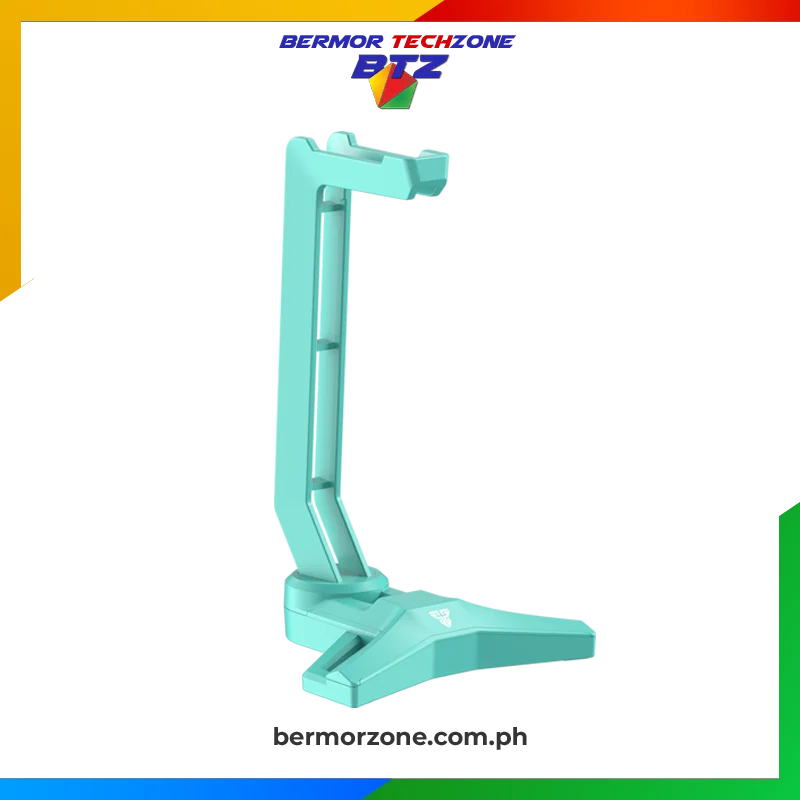Click the blurred caption text below stand
The width and height of the screenshot is (800, 800).
click(398, 739)
